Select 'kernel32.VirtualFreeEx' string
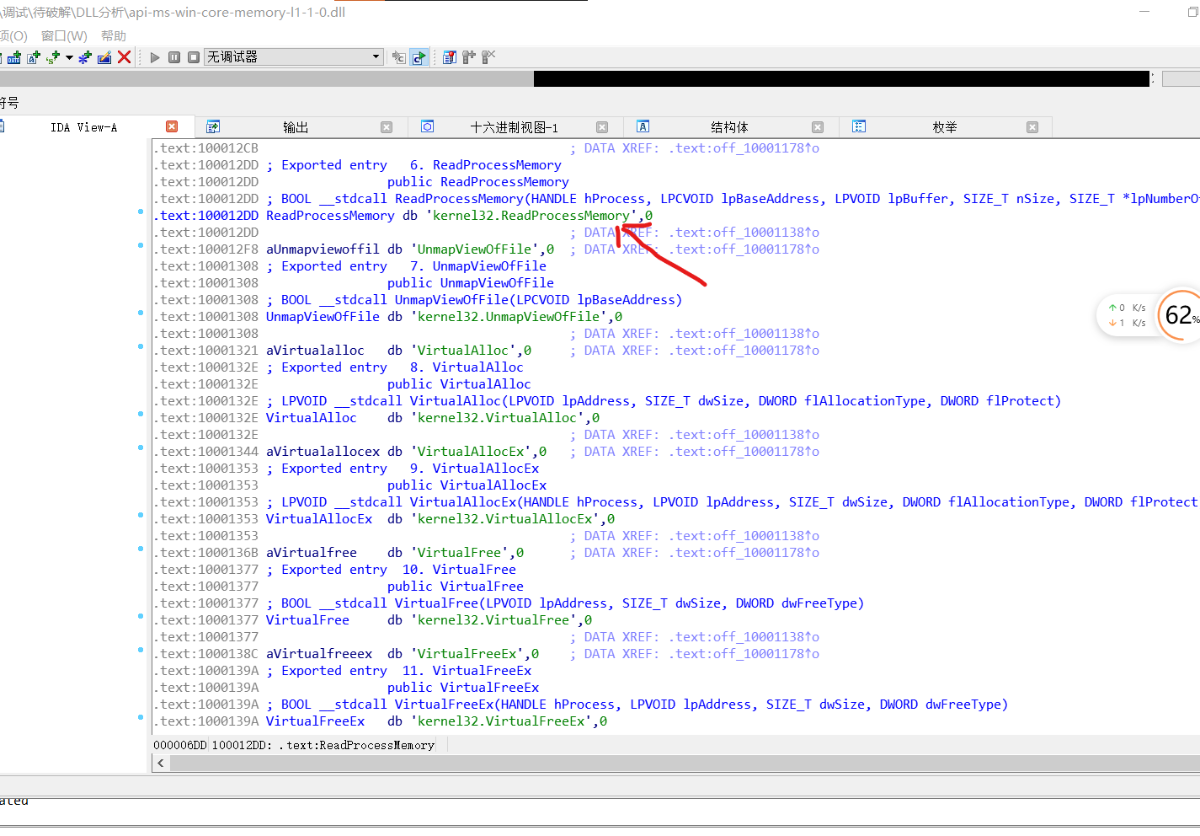Image resolution: width=1200 pixels, height=836 pixels. click(503, 721)
